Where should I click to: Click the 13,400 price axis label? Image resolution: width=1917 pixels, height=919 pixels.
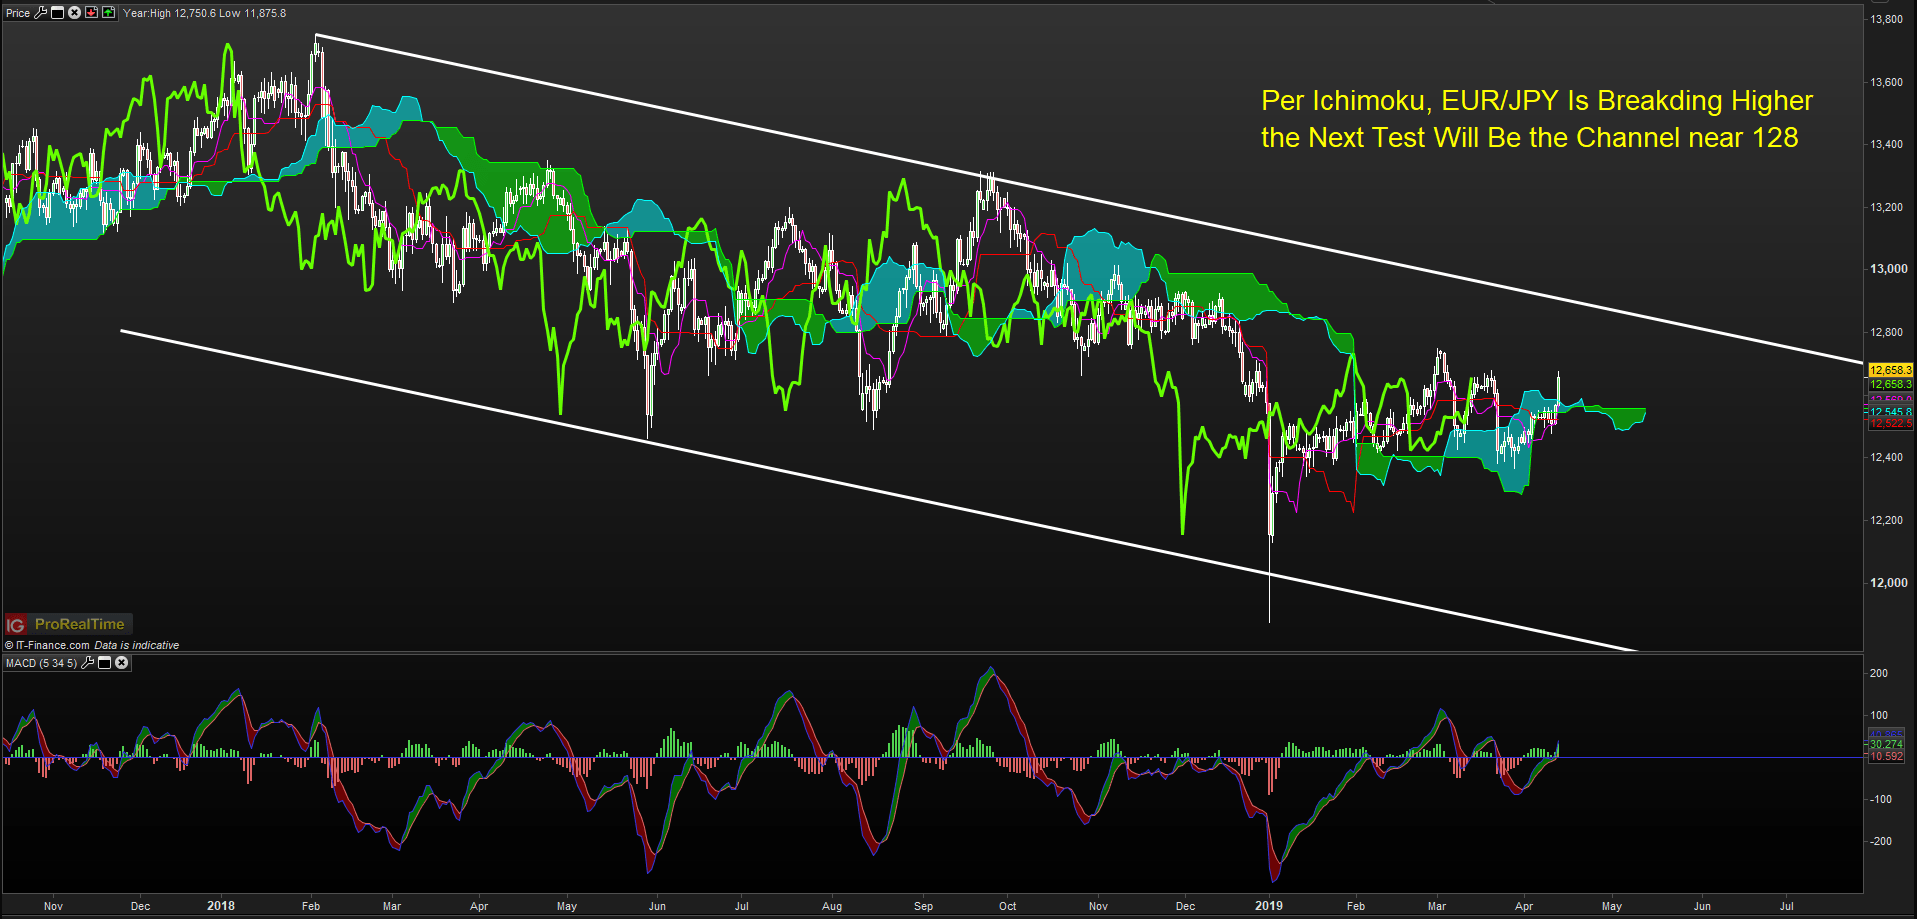pos(1887,145)
